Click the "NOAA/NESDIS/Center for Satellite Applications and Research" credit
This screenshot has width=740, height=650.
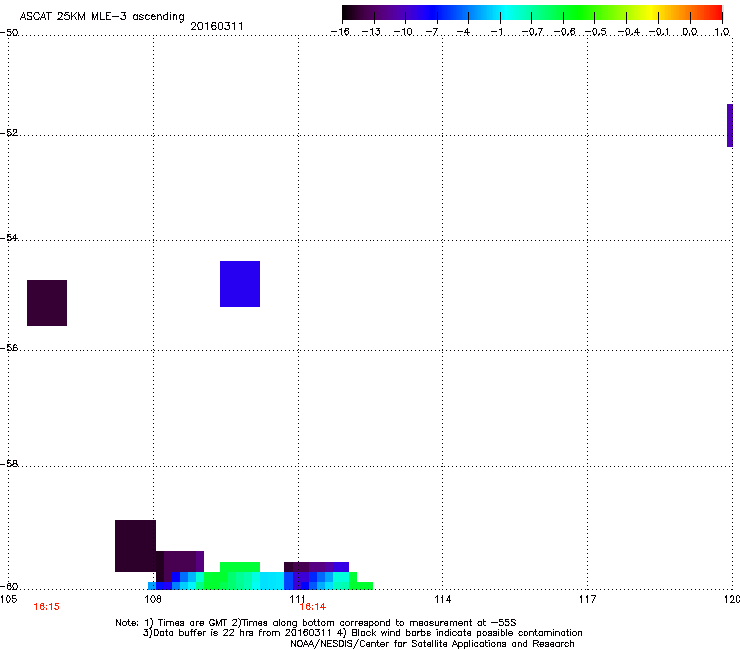[432, 643]
